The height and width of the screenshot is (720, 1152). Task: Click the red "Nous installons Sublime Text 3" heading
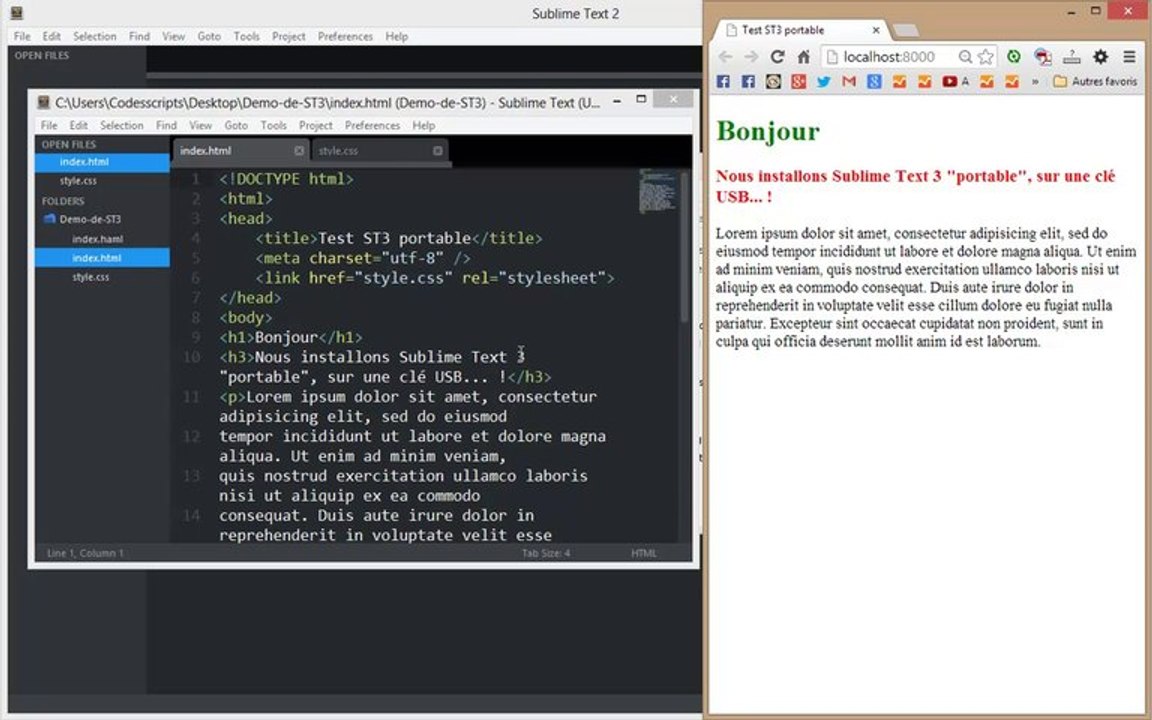click(x=915, y=186)
